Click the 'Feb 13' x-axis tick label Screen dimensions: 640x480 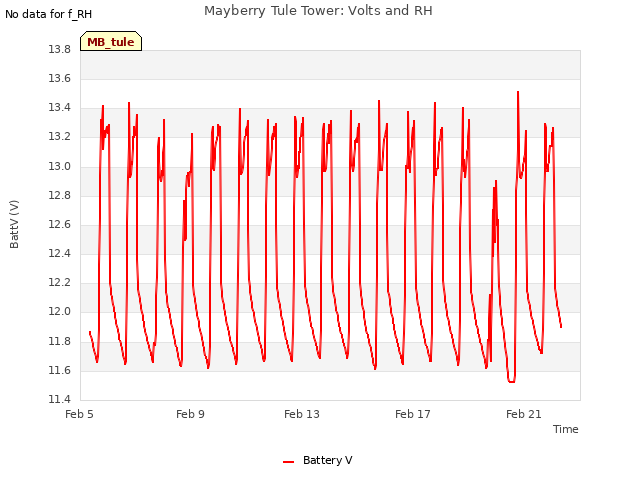[x=302, y=414]
